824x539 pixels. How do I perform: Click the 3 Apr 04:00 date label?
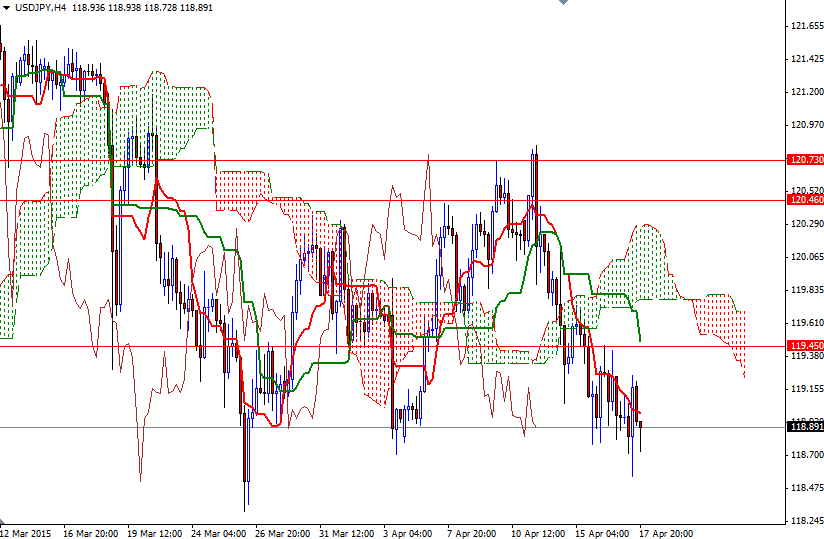tap(408, 534)
